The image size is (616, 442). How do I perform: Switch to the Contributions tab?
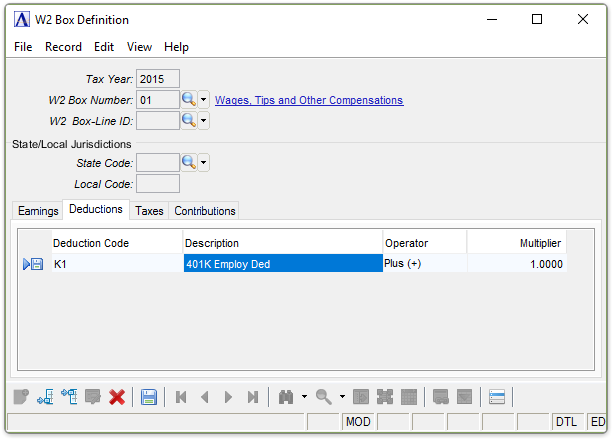coord(204,211)
